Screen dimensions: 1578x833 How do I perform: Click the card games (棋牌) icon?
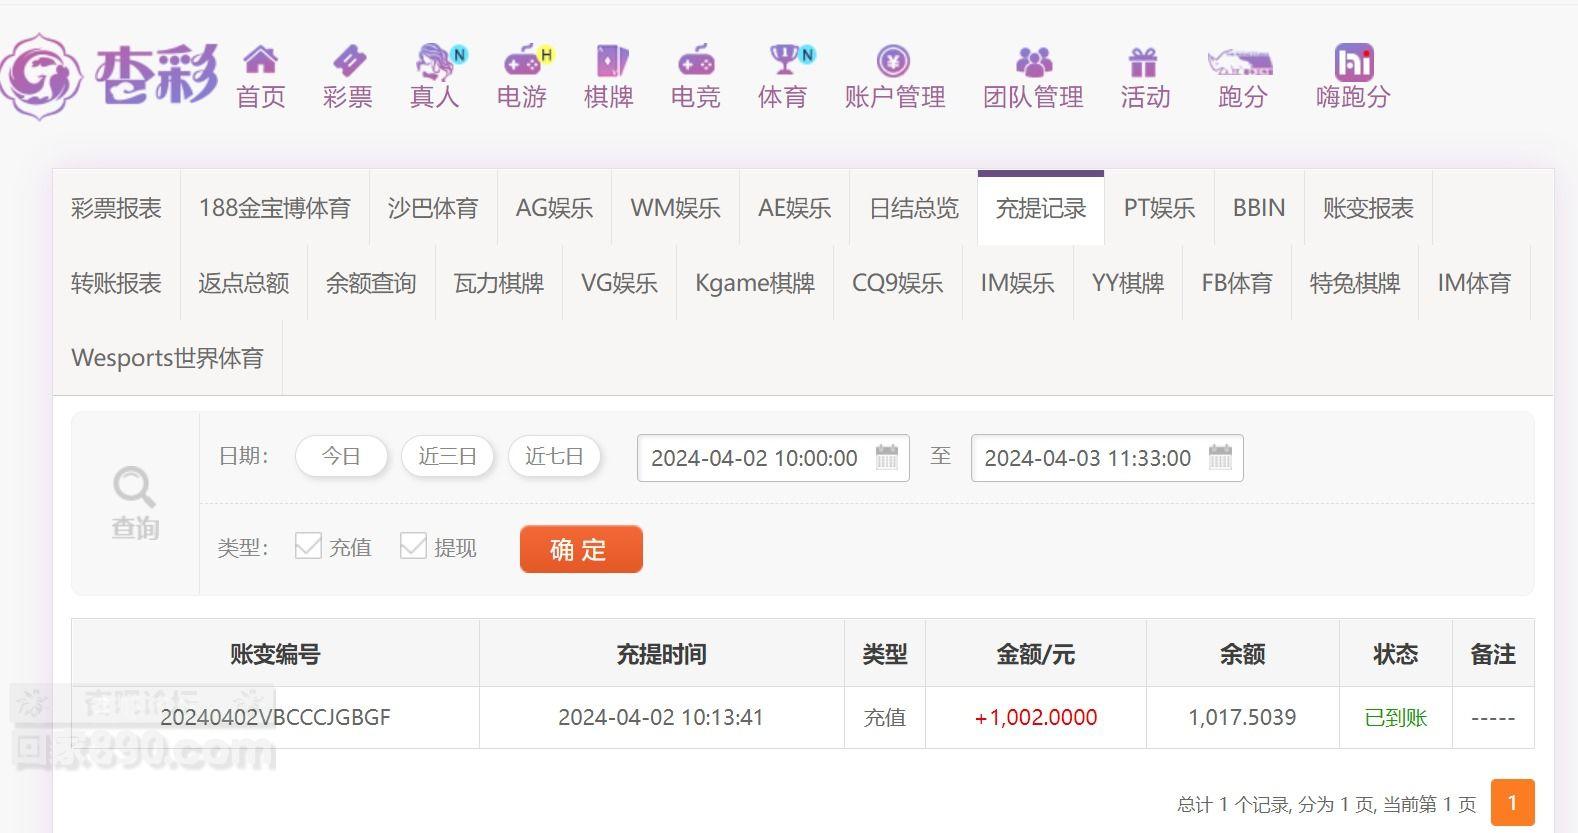tap(609, 61)
